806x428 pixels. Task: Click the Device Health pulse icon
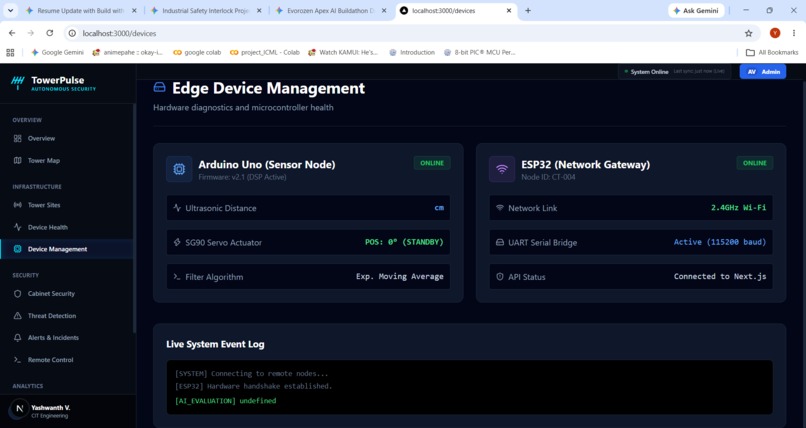17,227
